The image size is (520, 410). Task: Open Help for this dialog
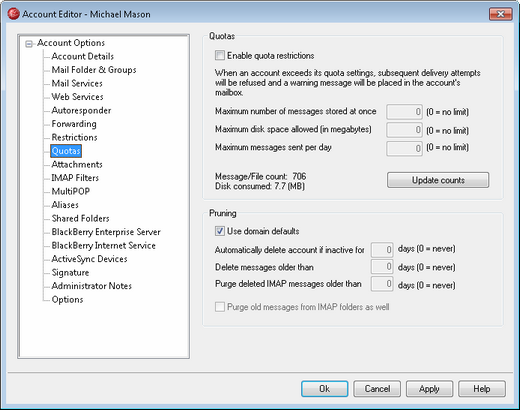[482, 389]
